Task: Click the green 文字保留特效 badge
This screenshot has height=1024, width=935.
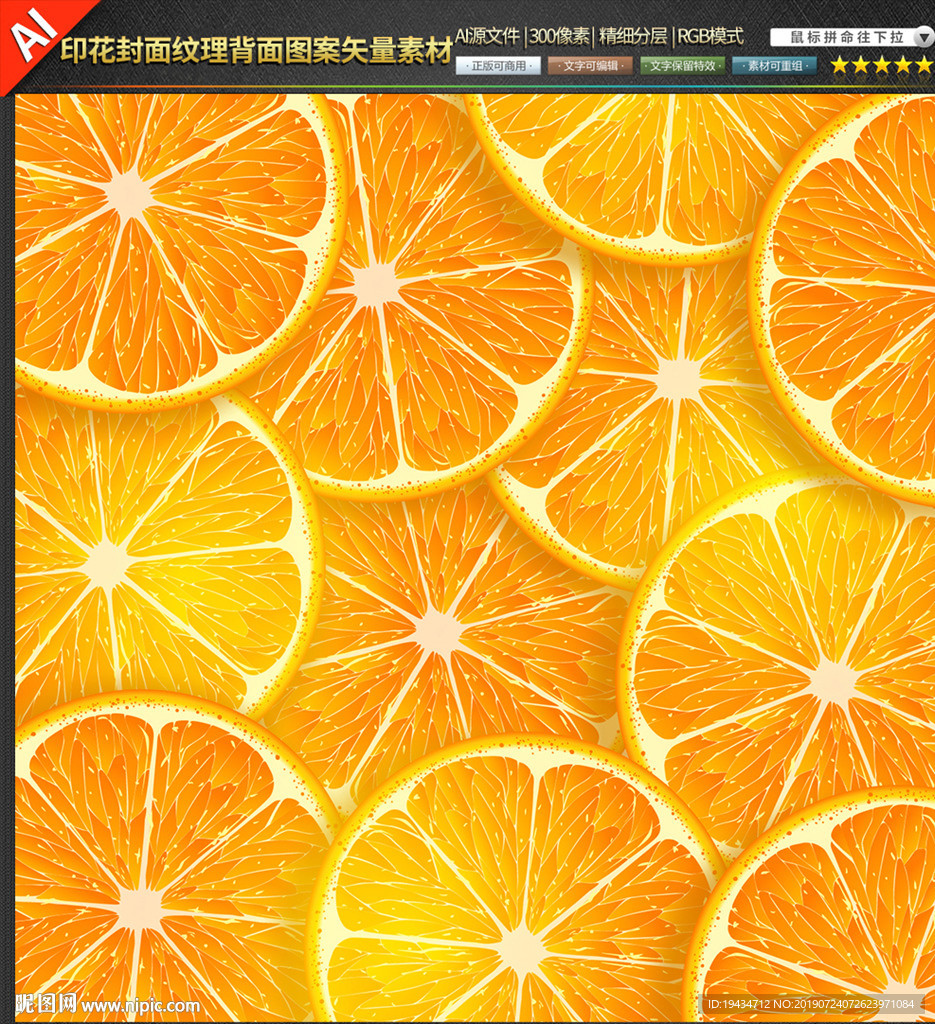Action: tap(682, 66)
